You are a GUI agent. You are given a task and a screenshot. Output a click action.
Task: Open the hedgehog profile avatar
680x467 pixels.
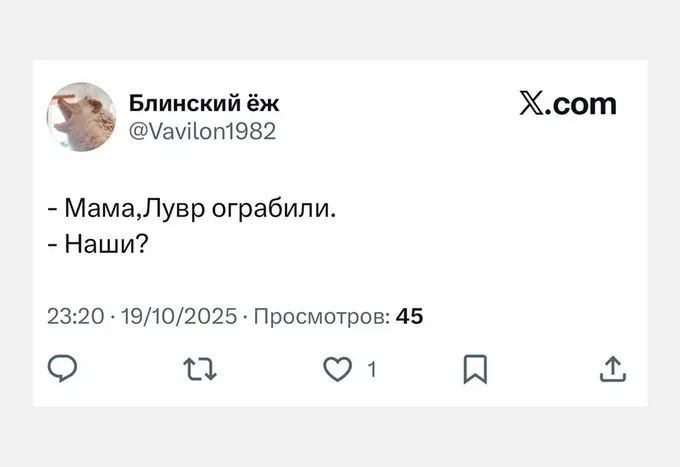(82, 116)
